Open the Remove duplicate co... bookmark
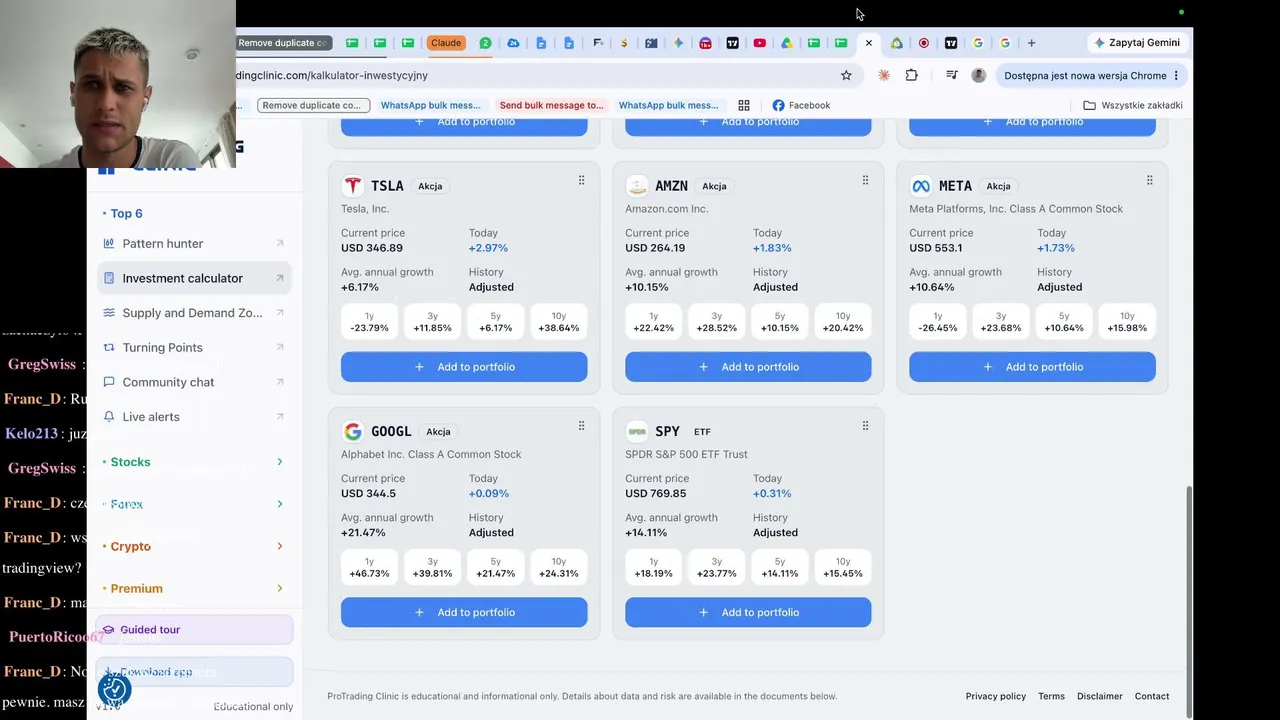 313,105
